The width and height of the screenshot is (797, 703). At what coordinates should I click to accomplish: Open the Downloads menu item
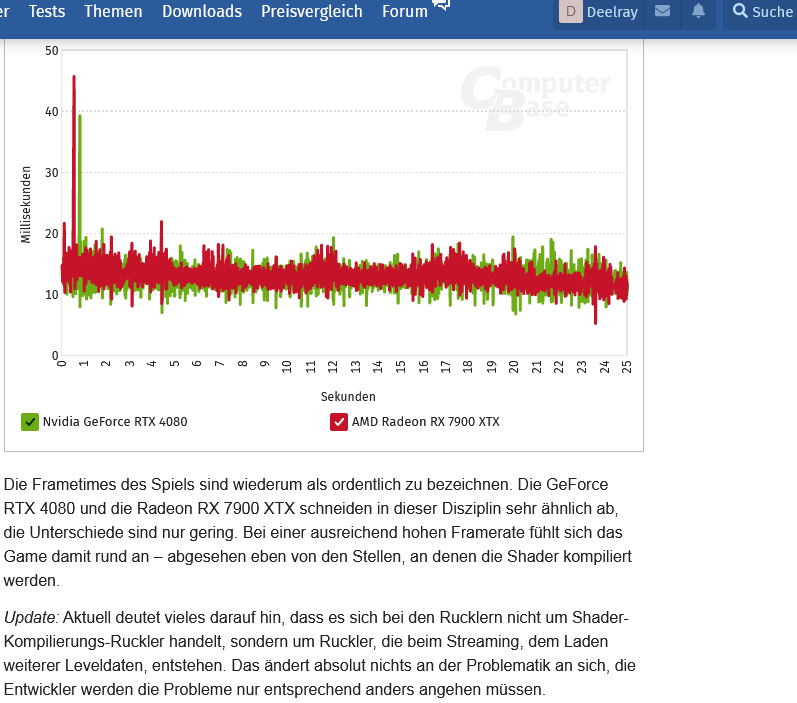tap(202, 11)
